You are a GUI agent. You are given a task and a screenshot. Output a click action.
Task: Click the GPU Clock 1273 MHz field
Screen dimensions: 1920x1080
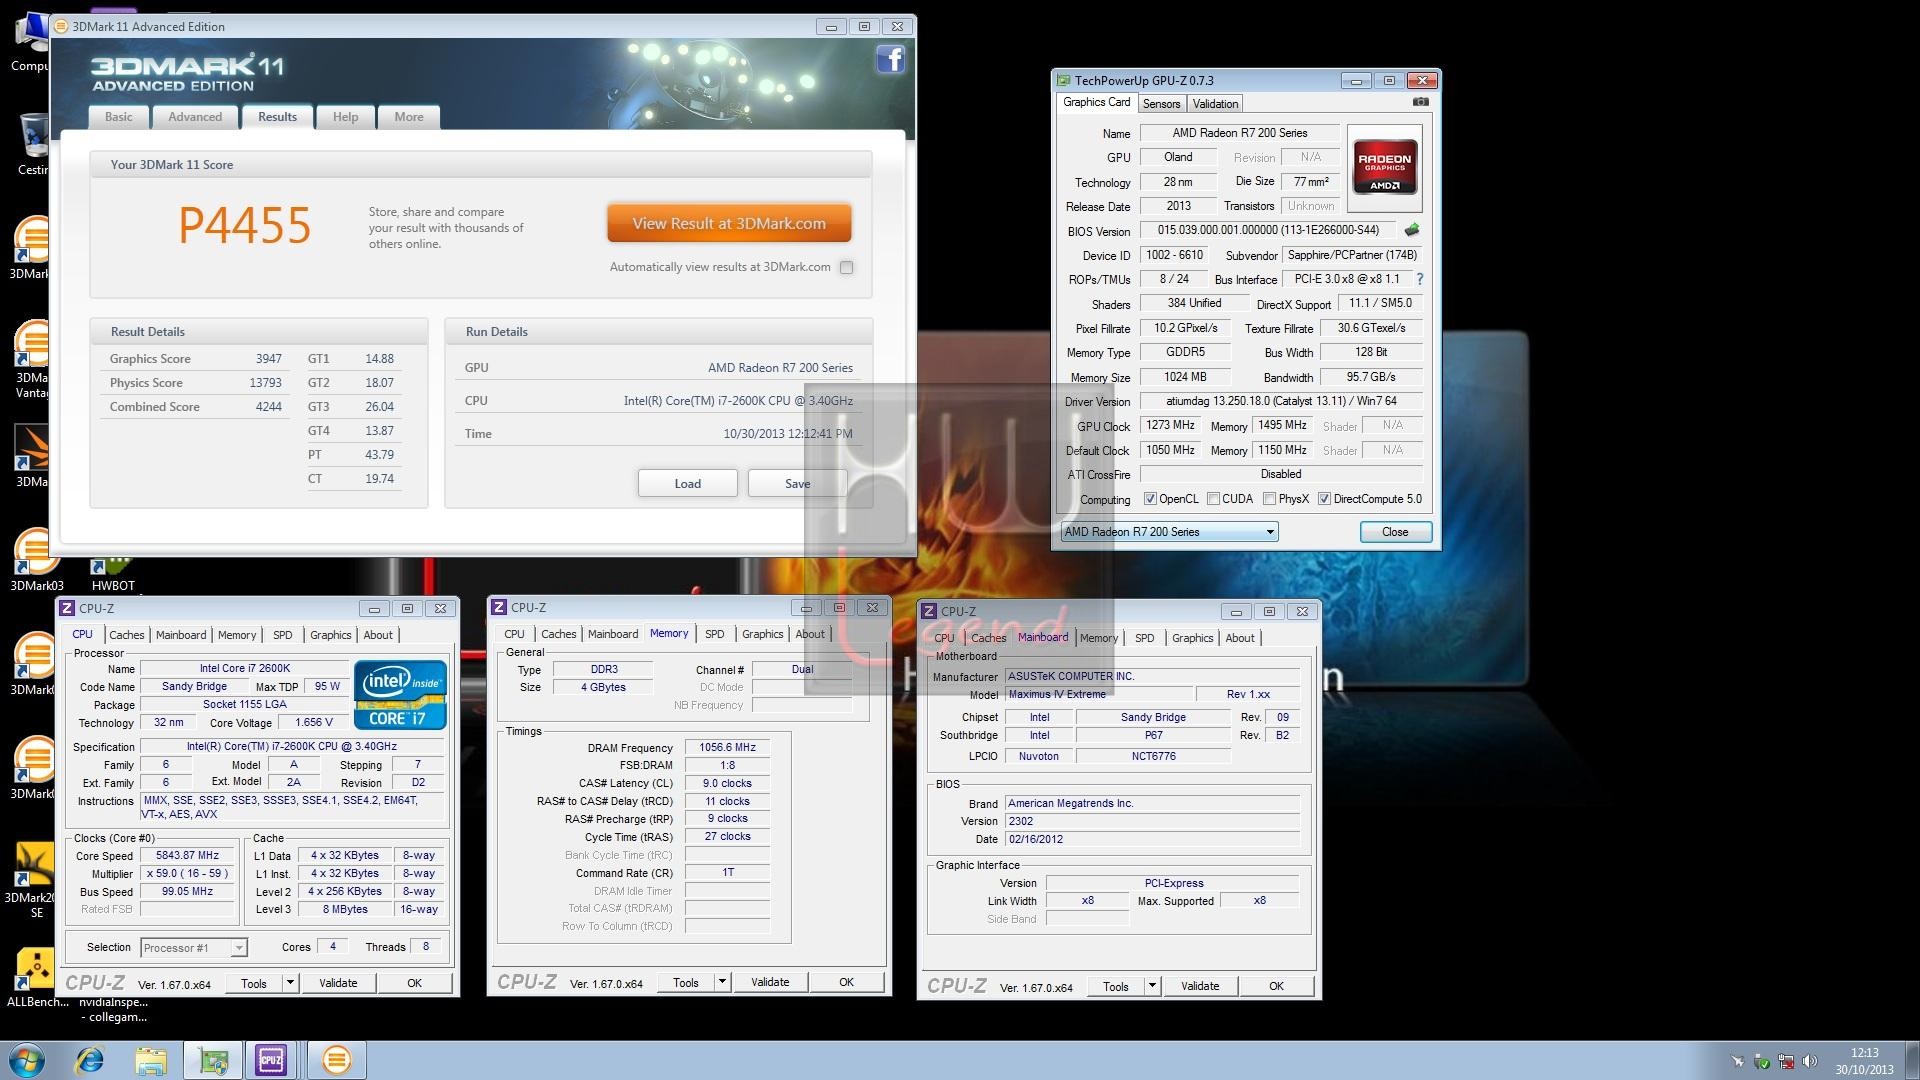click(1171, 425)
